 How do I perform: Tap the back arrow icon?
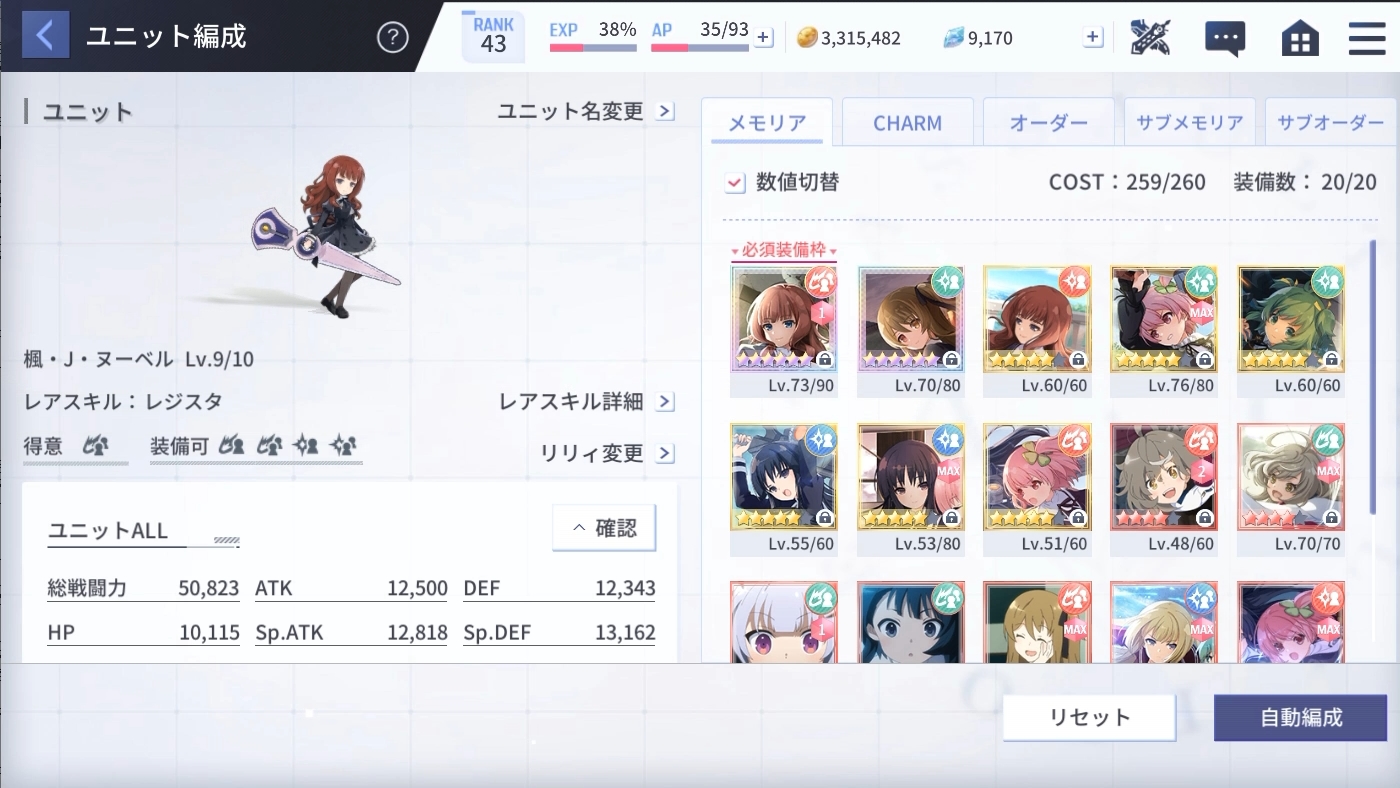click(x=44, y=36)
